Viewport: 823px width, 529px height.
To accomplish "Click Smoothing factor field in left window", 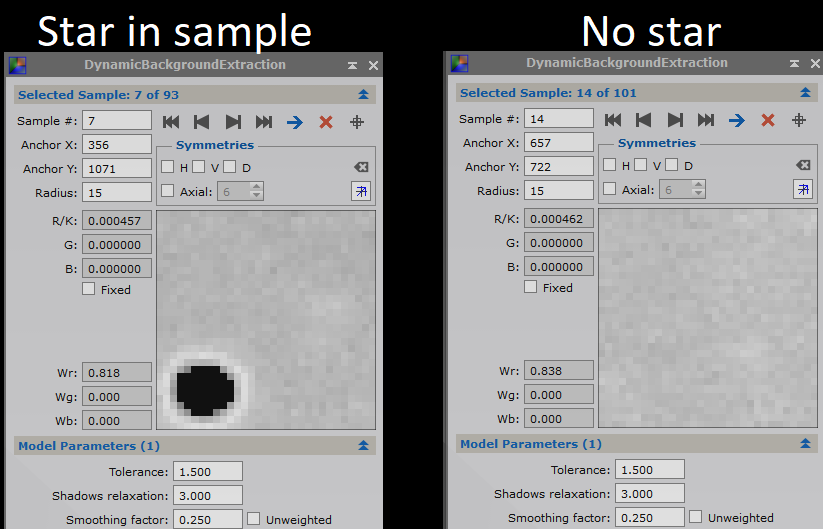I will [208, 520].
